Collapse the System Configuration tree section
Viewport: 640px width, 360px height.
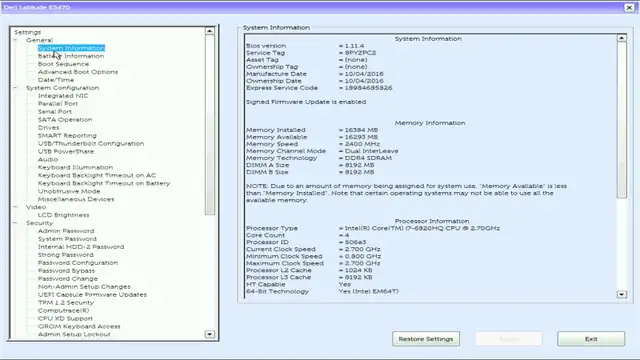pos(16,88)
